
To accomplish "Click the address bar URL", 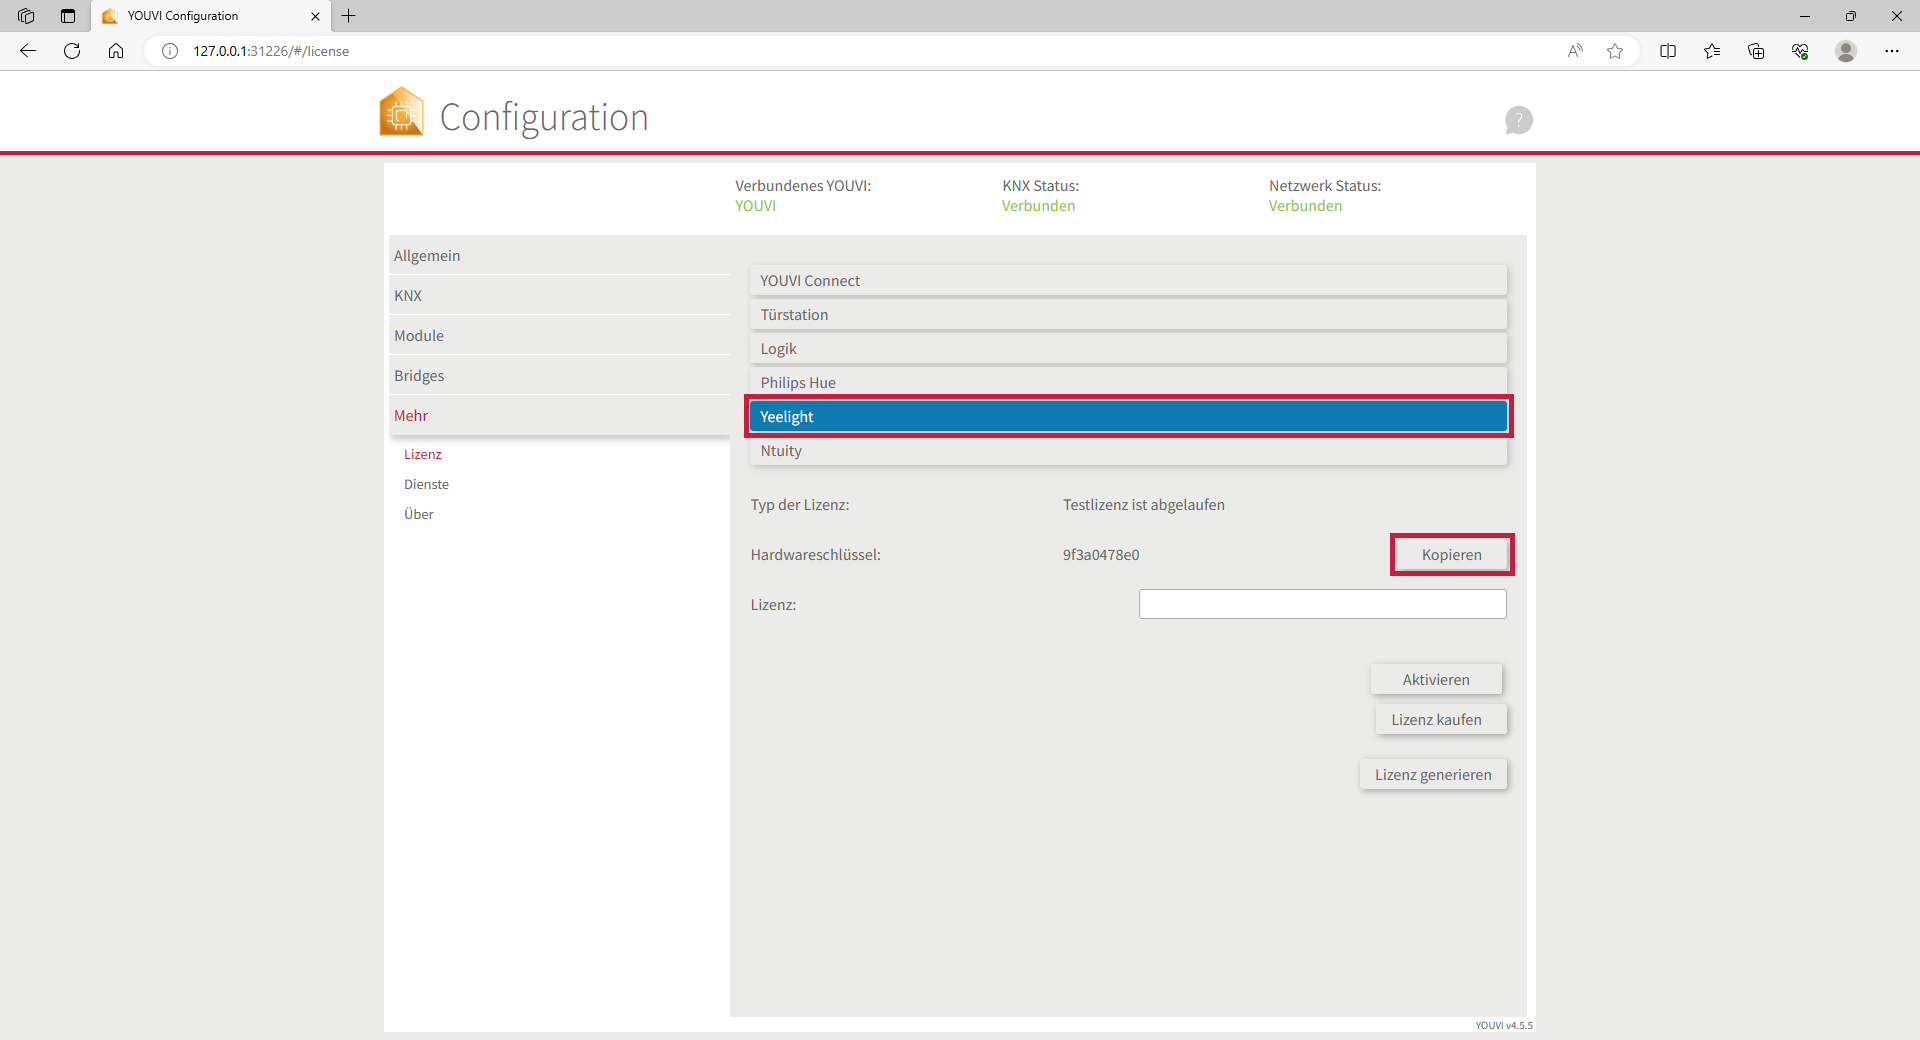I will 271,51.
